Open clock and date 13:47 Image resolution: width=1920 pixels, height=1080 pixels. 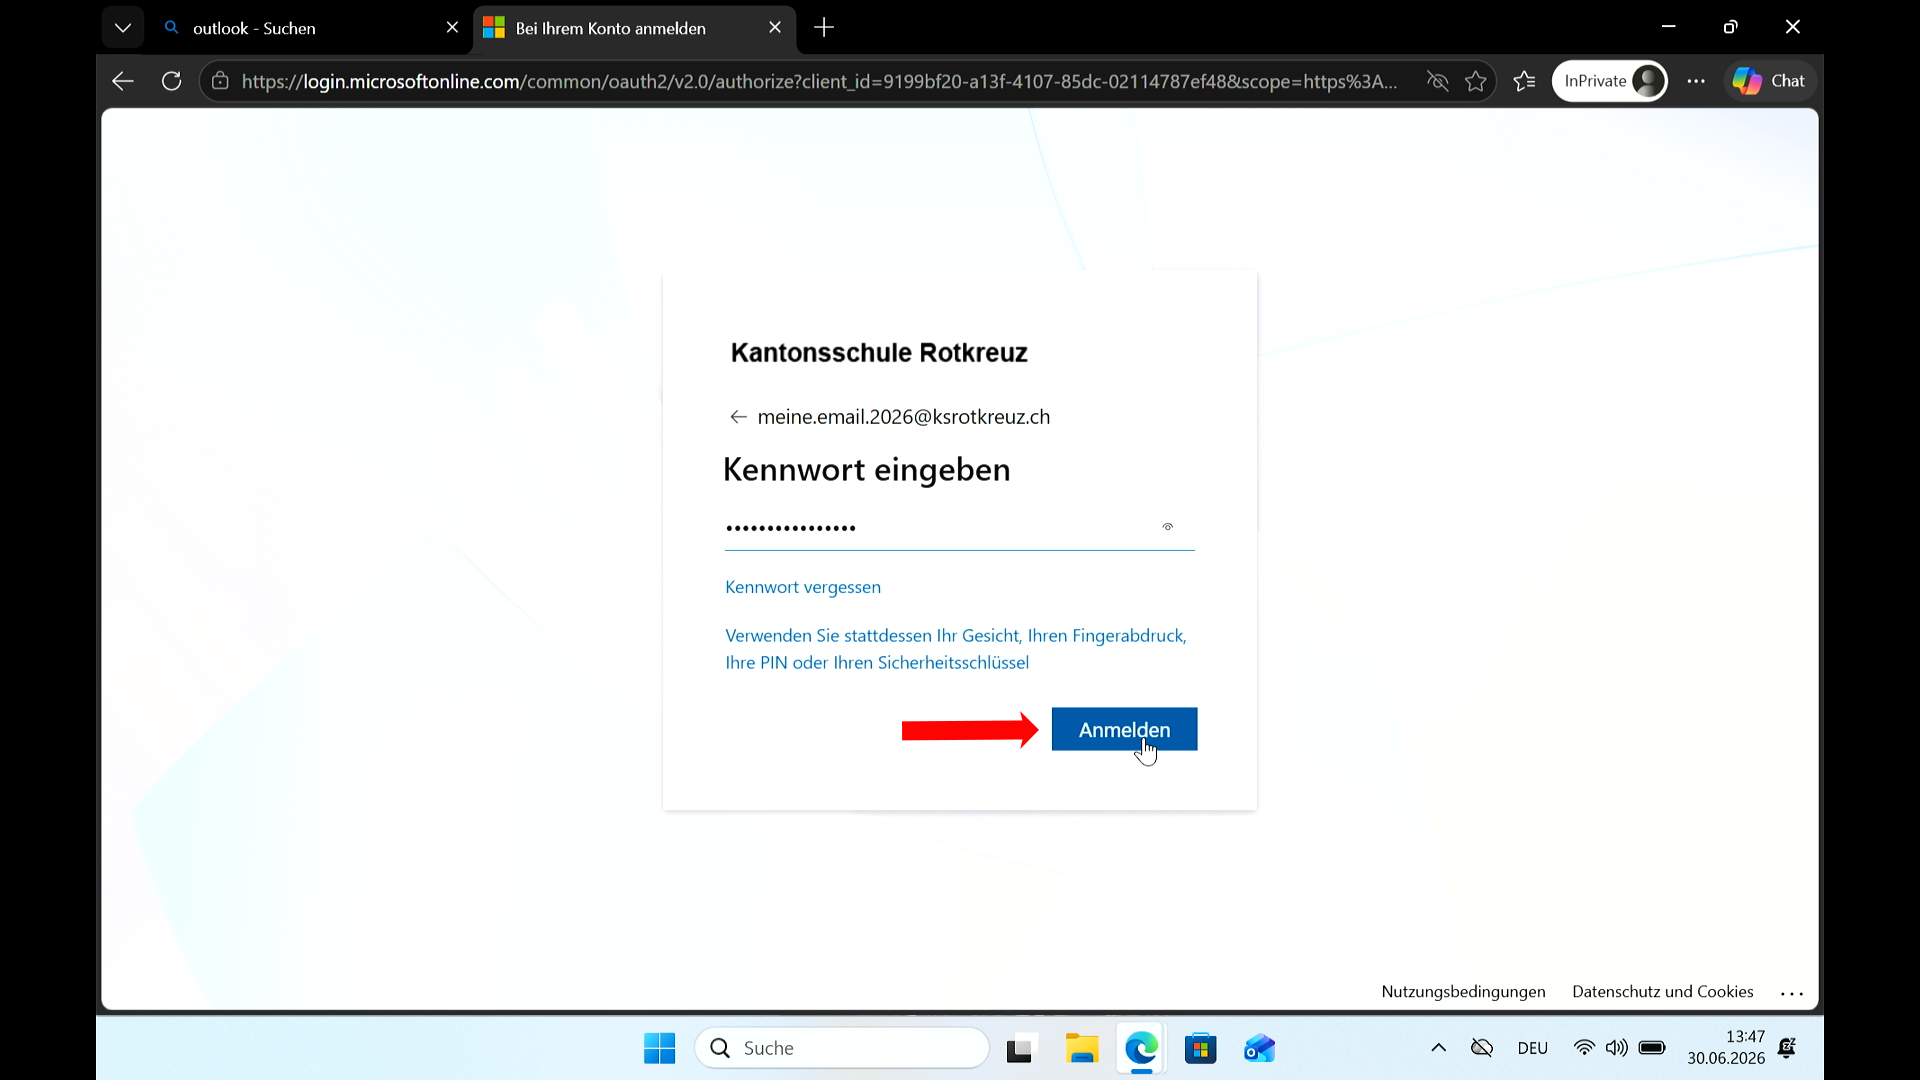click(1726, 1048)
